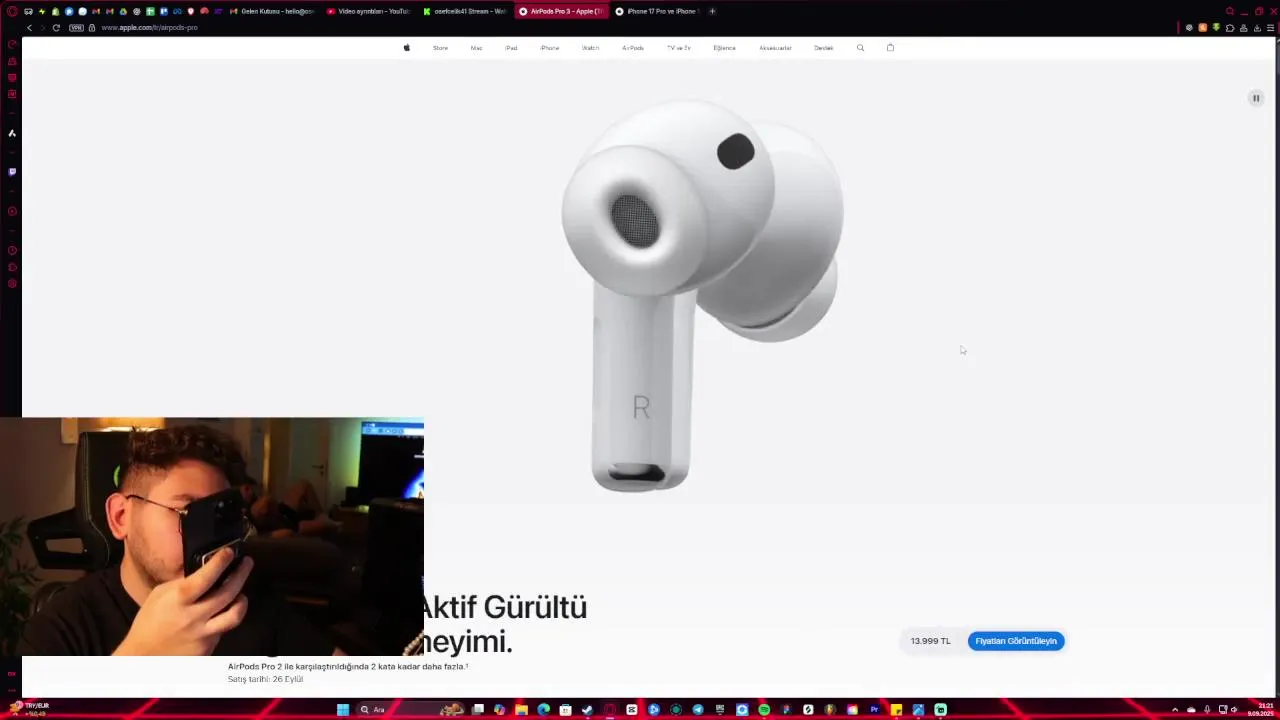1280x720 pixels.
Task: Open the Windows Start button
Action: [342, 710]
